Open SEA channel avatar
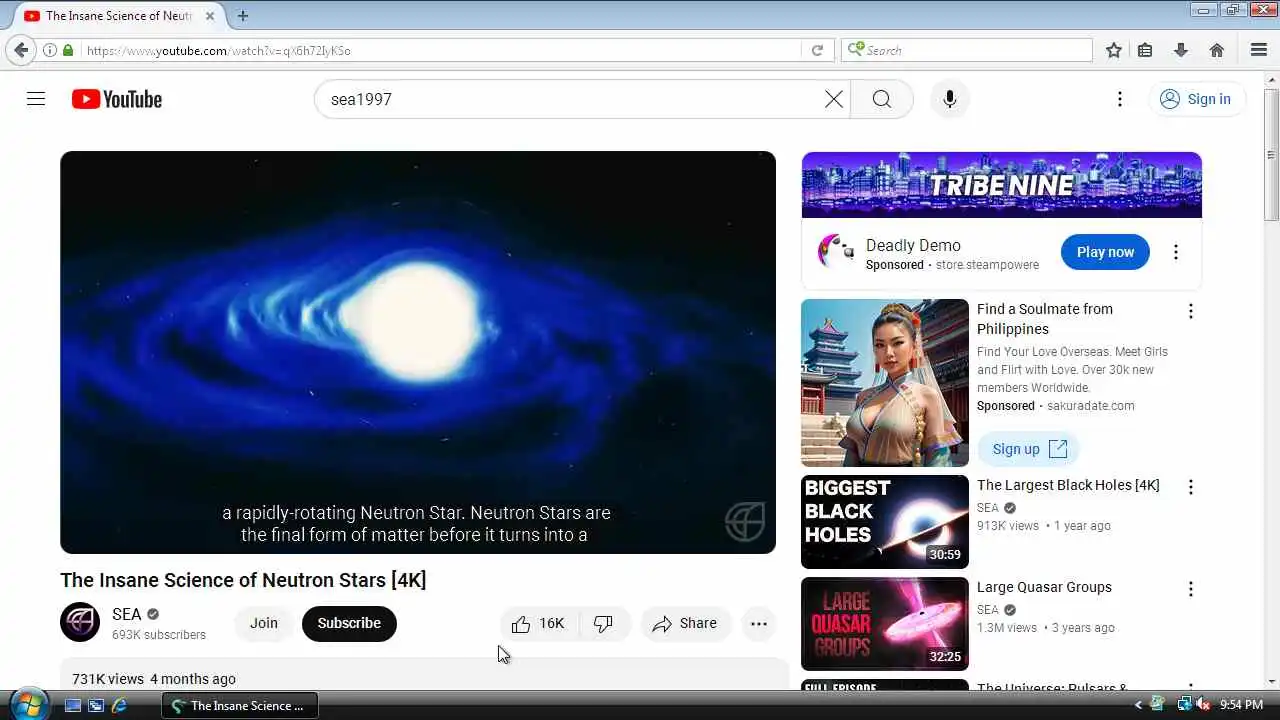The height and width of the screenshot is (720, 1280). click(80, 622)
